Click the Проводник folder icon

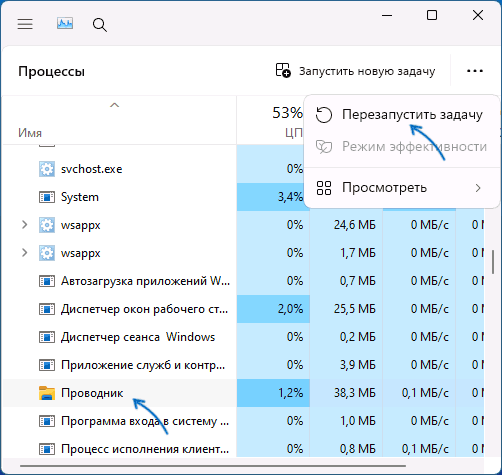click(47, 393)
